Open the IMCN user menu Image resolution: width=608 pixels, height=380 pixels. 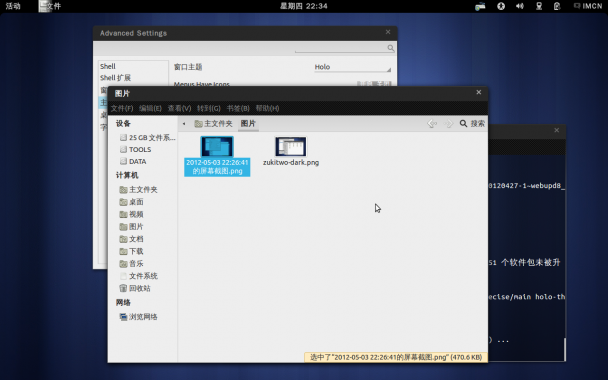(x=588, y=6)
